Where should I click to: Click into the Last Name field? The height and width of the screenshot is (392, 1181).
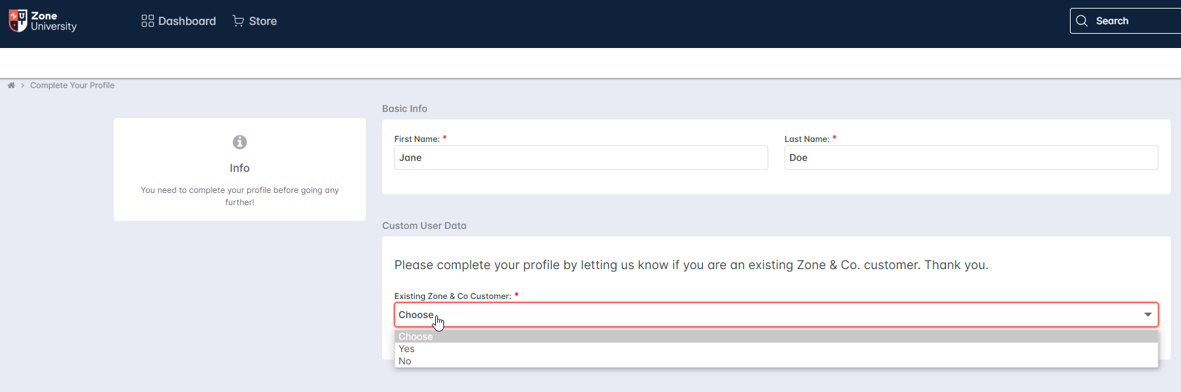[971, 158]
